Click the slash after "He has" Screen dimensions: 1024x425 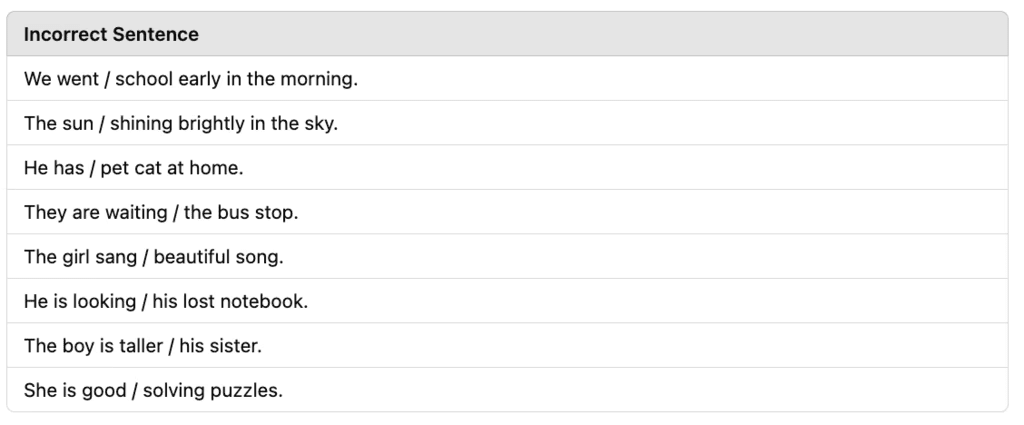click(92, 168)
